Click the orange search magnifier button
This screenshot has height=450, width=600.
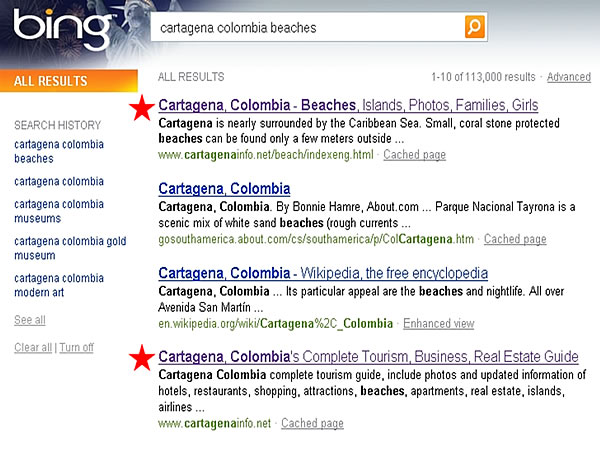click(475, 27)
